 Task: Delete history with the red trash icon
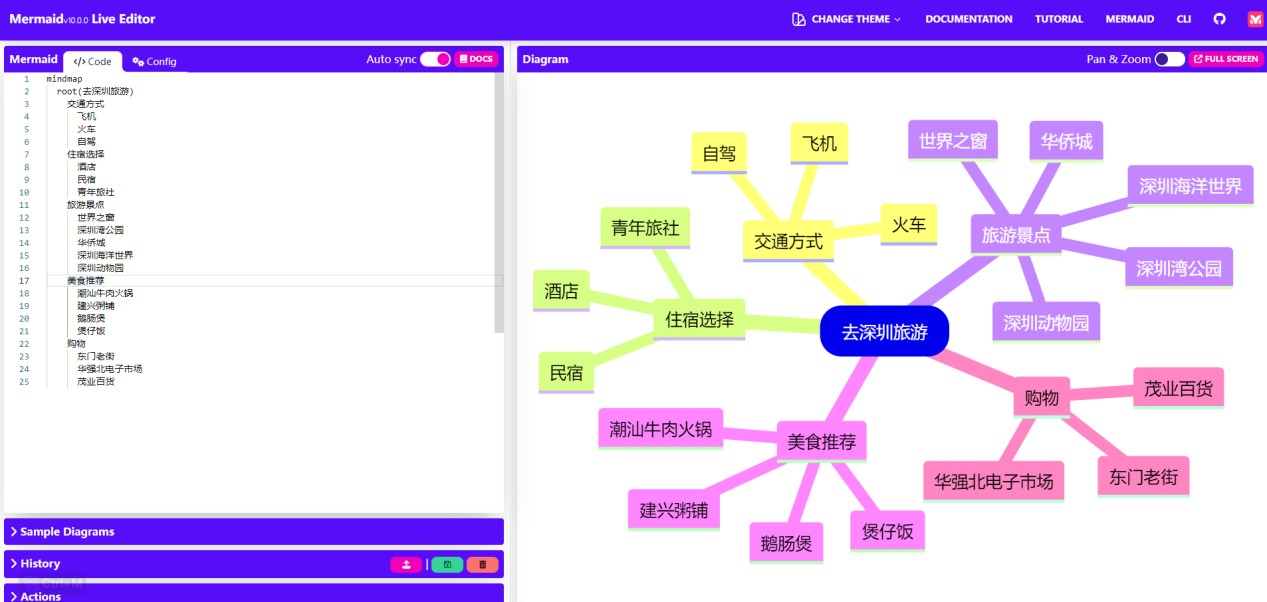click(483, 564)
